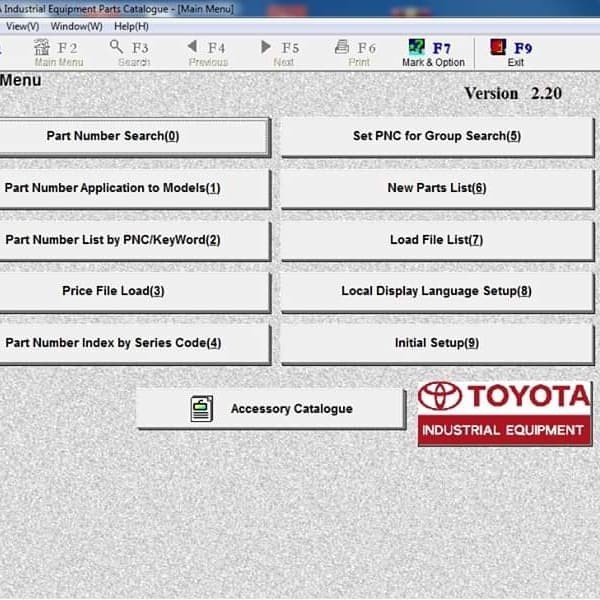Open Part Number Application to Models(1)
This screenshot has width=600, height=600.
pos(135,189)
